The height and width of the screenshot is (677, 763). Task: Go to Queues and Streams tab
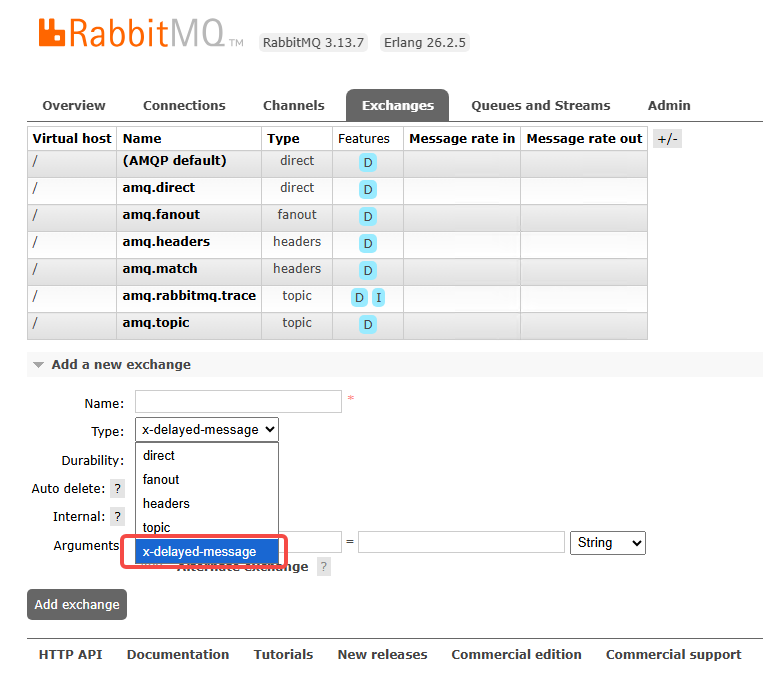pos(541,106)
